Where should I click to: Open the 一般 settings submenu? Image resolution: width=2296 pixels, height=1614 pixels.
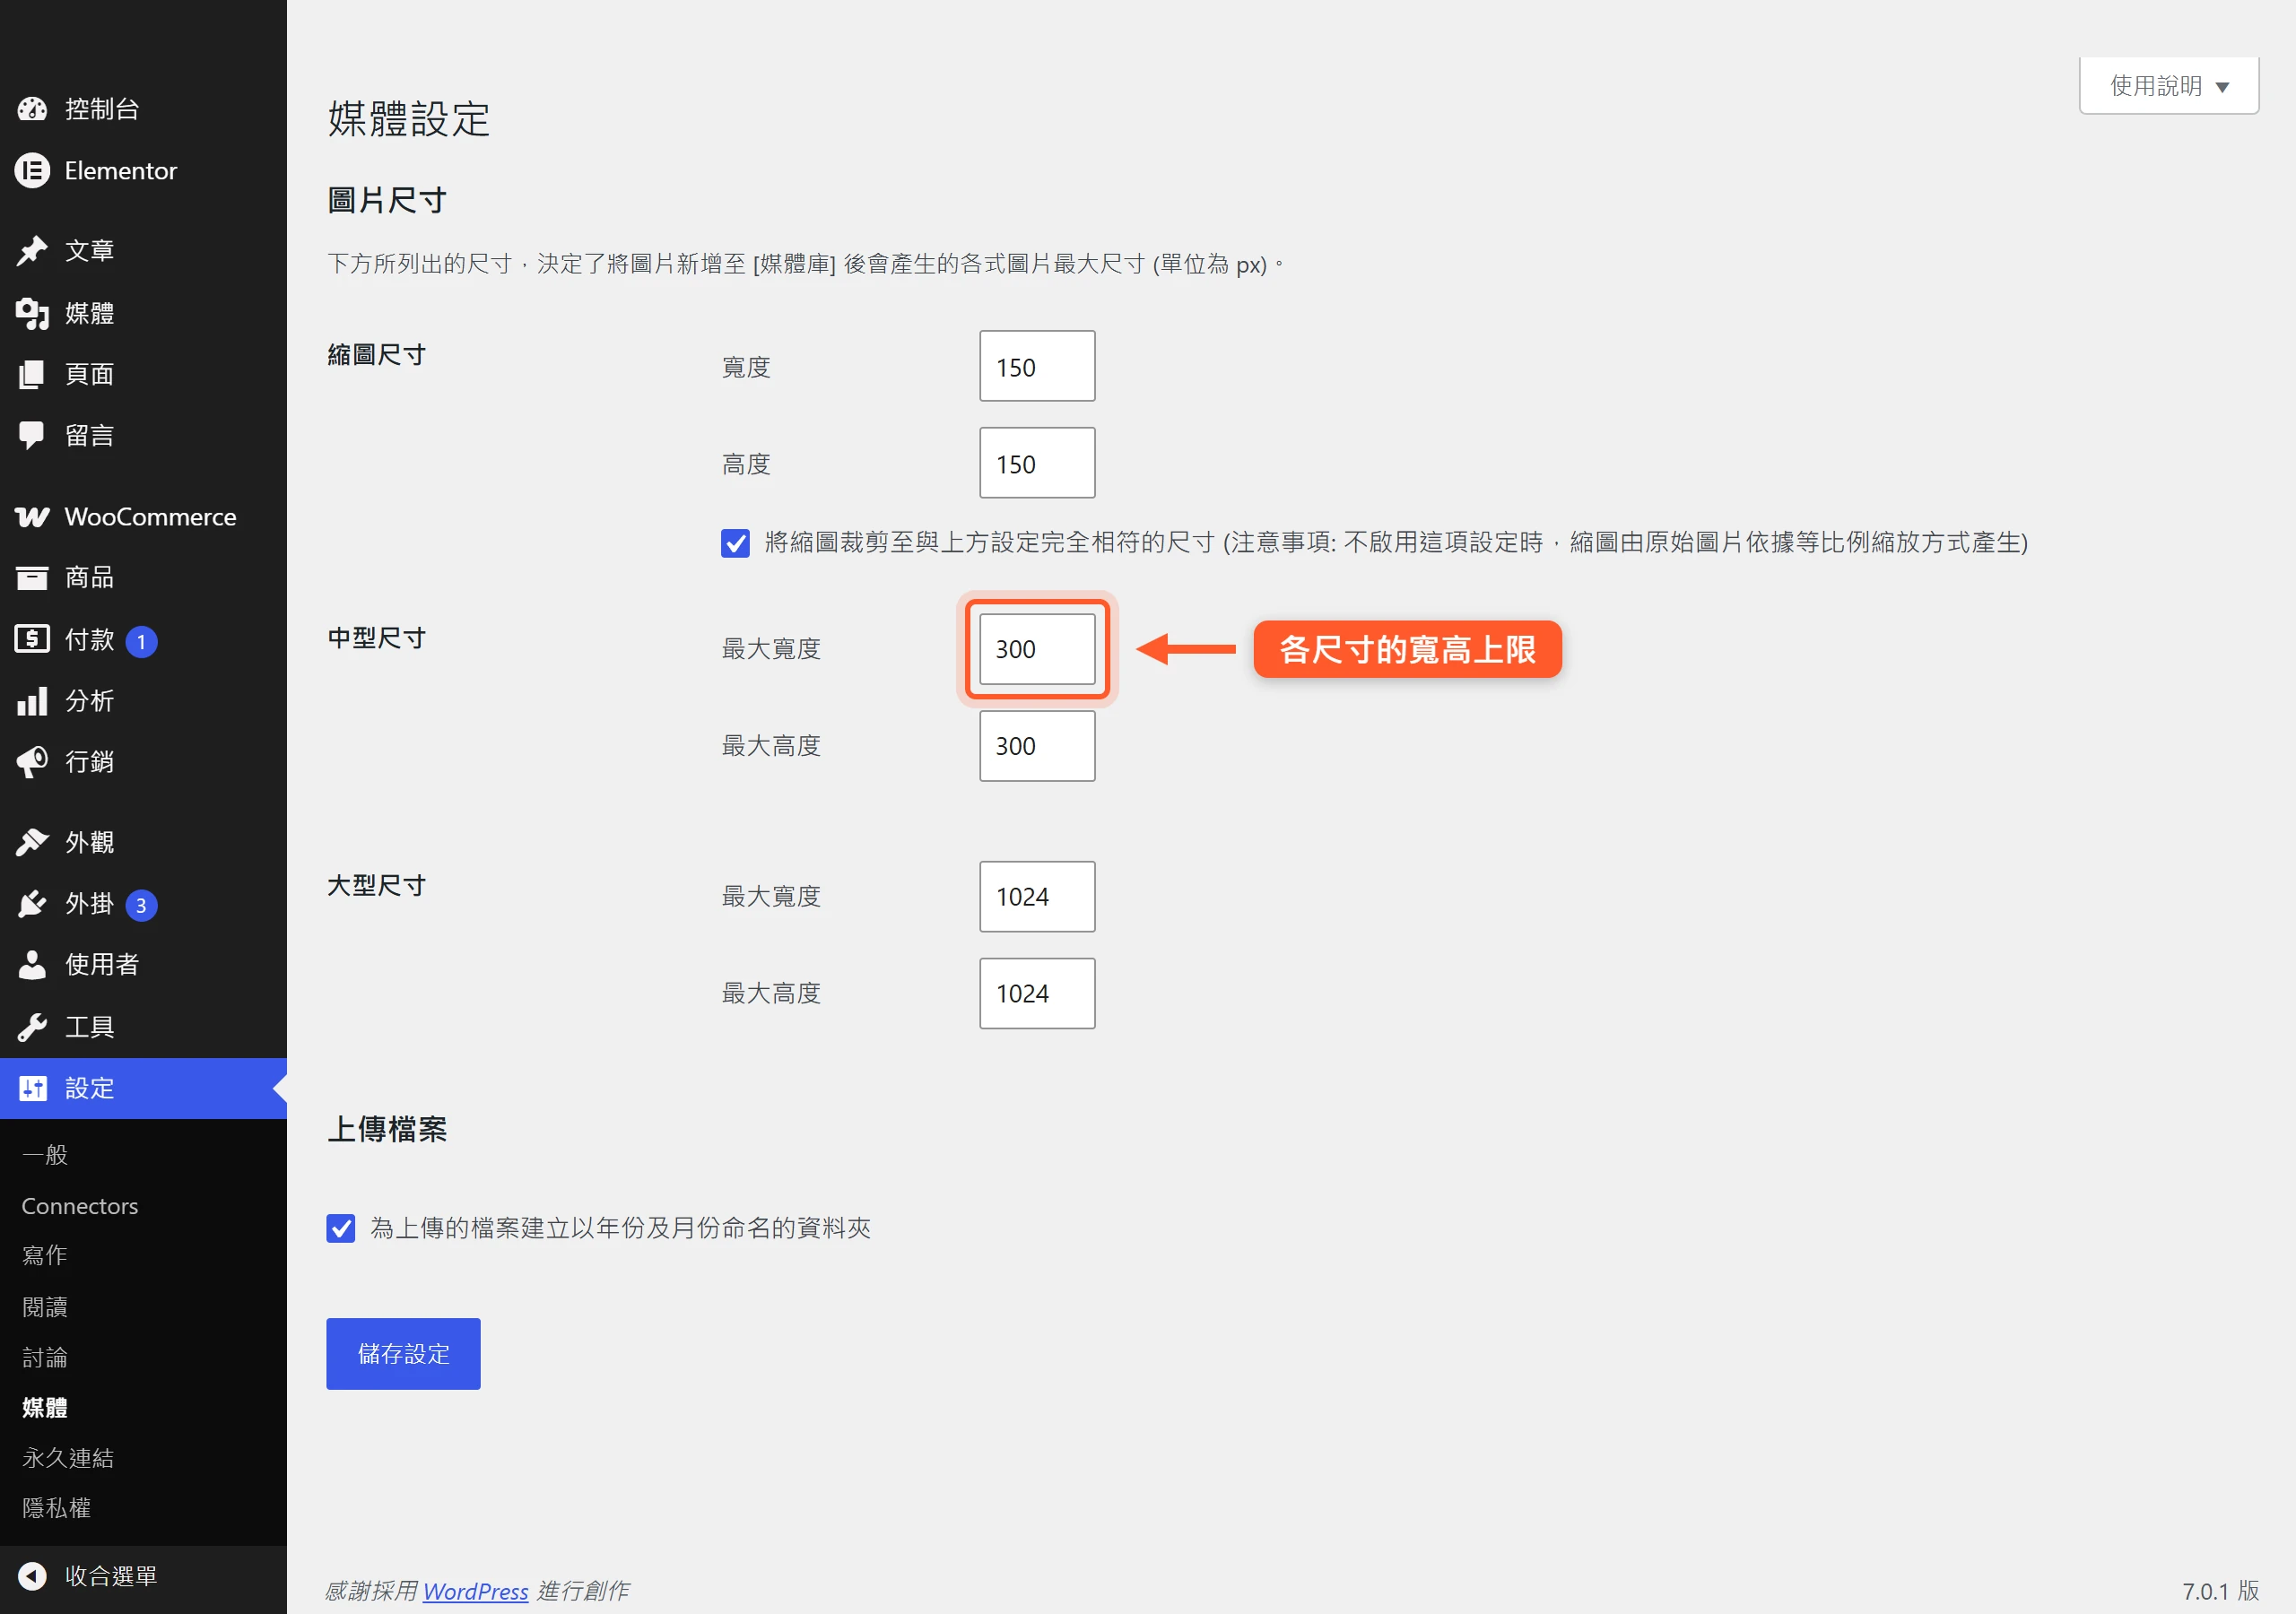[45, 1155]
